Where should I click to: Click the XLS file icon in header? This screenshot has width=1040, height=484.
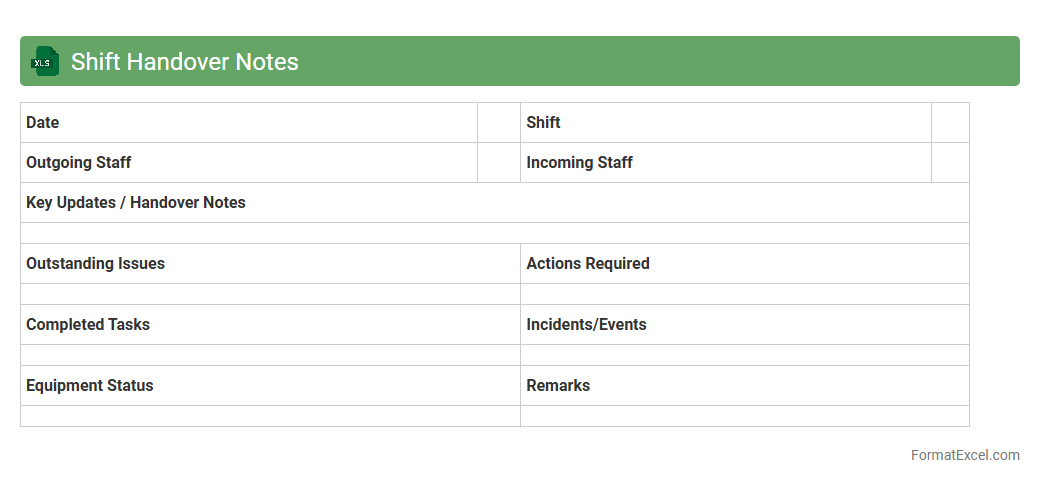[x=44, y=61]
